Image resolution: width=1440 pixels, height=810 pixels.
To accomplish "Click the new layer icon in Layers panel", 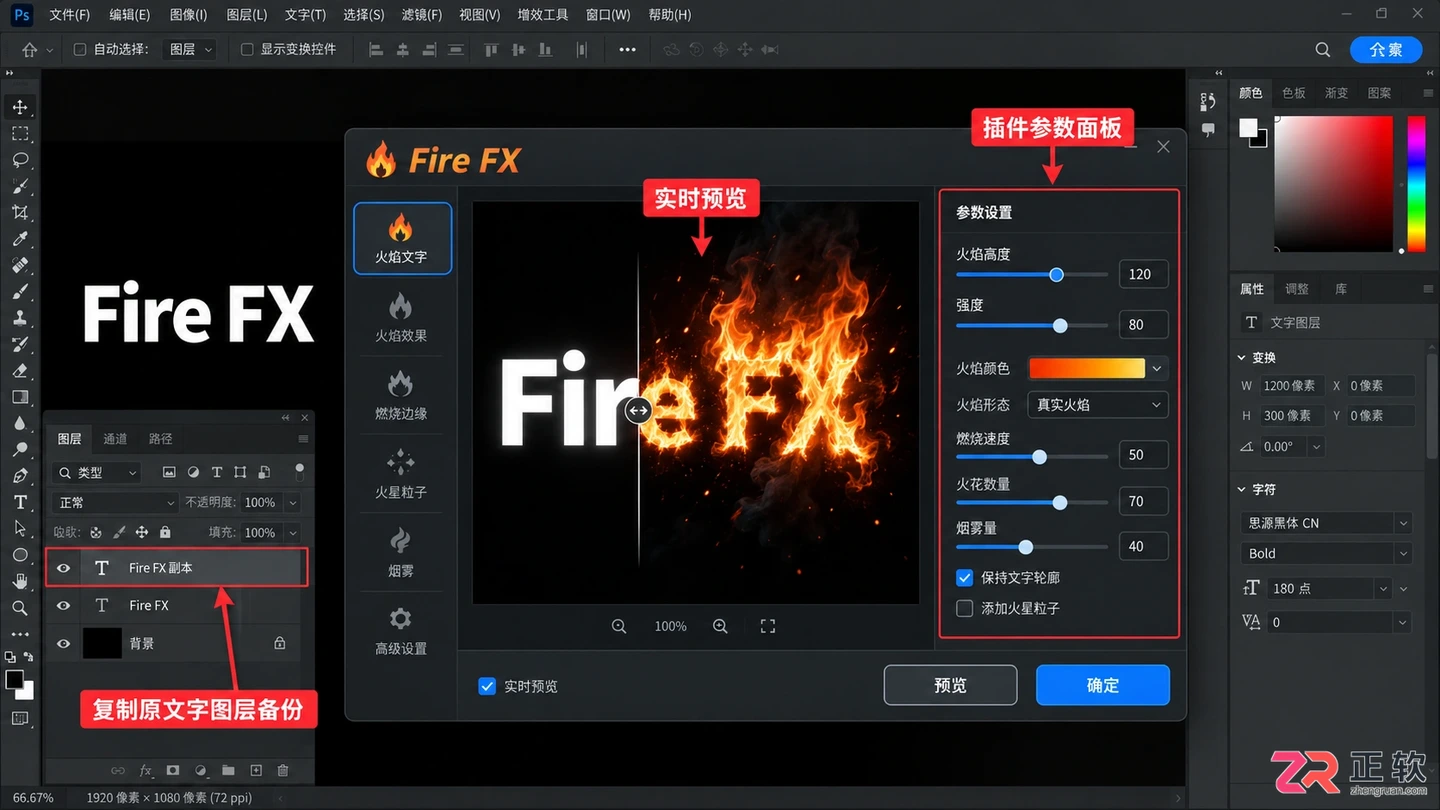I will [256, 770].
